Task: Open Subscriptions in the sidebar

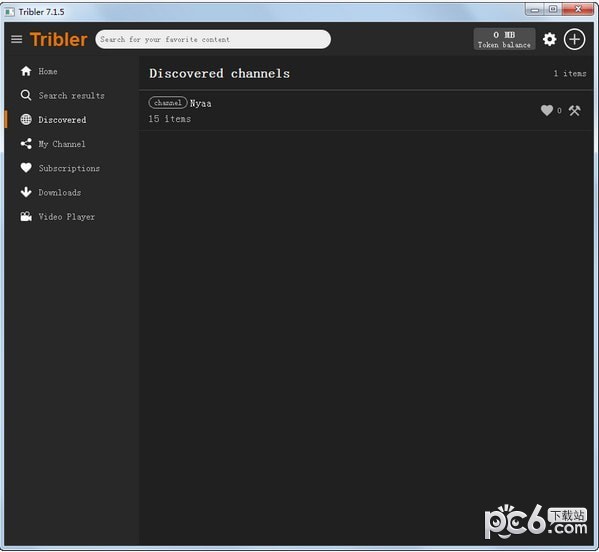Action: 69,168
